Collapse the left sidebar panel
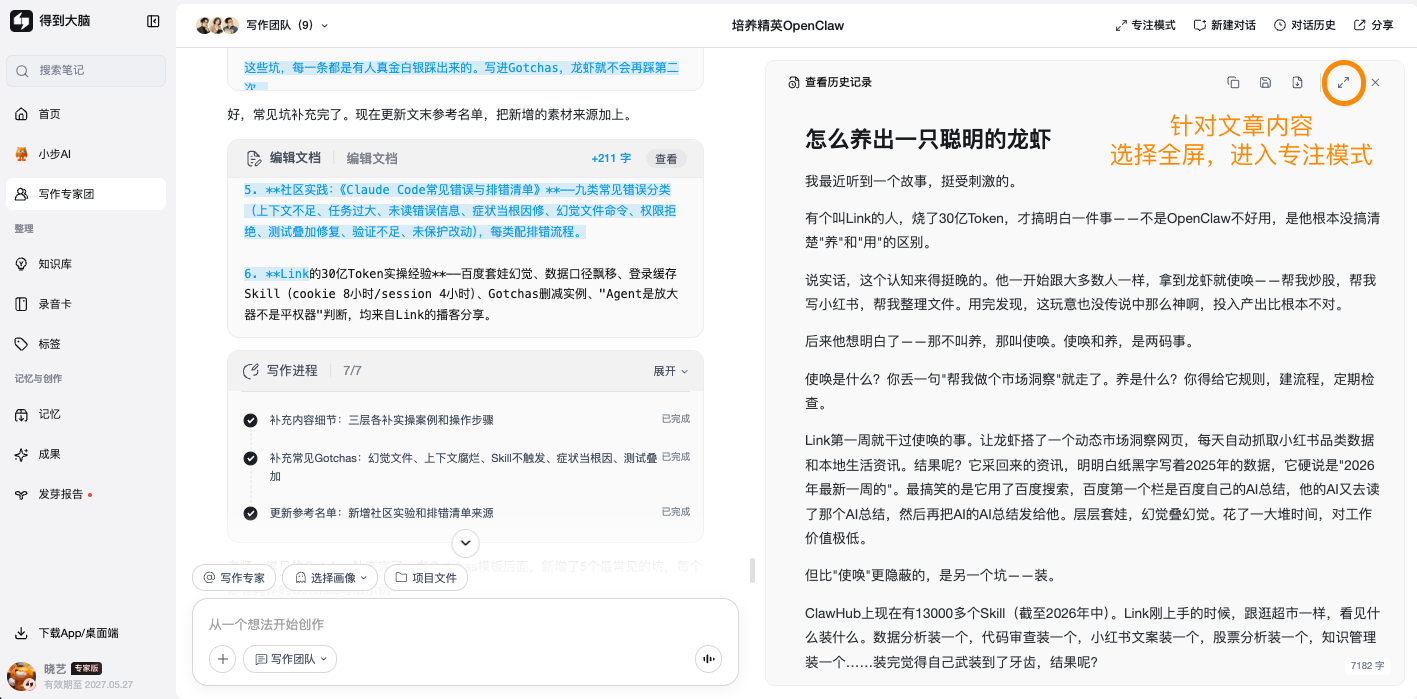Viewport: 1417px width, 699px height. (153, 21)
